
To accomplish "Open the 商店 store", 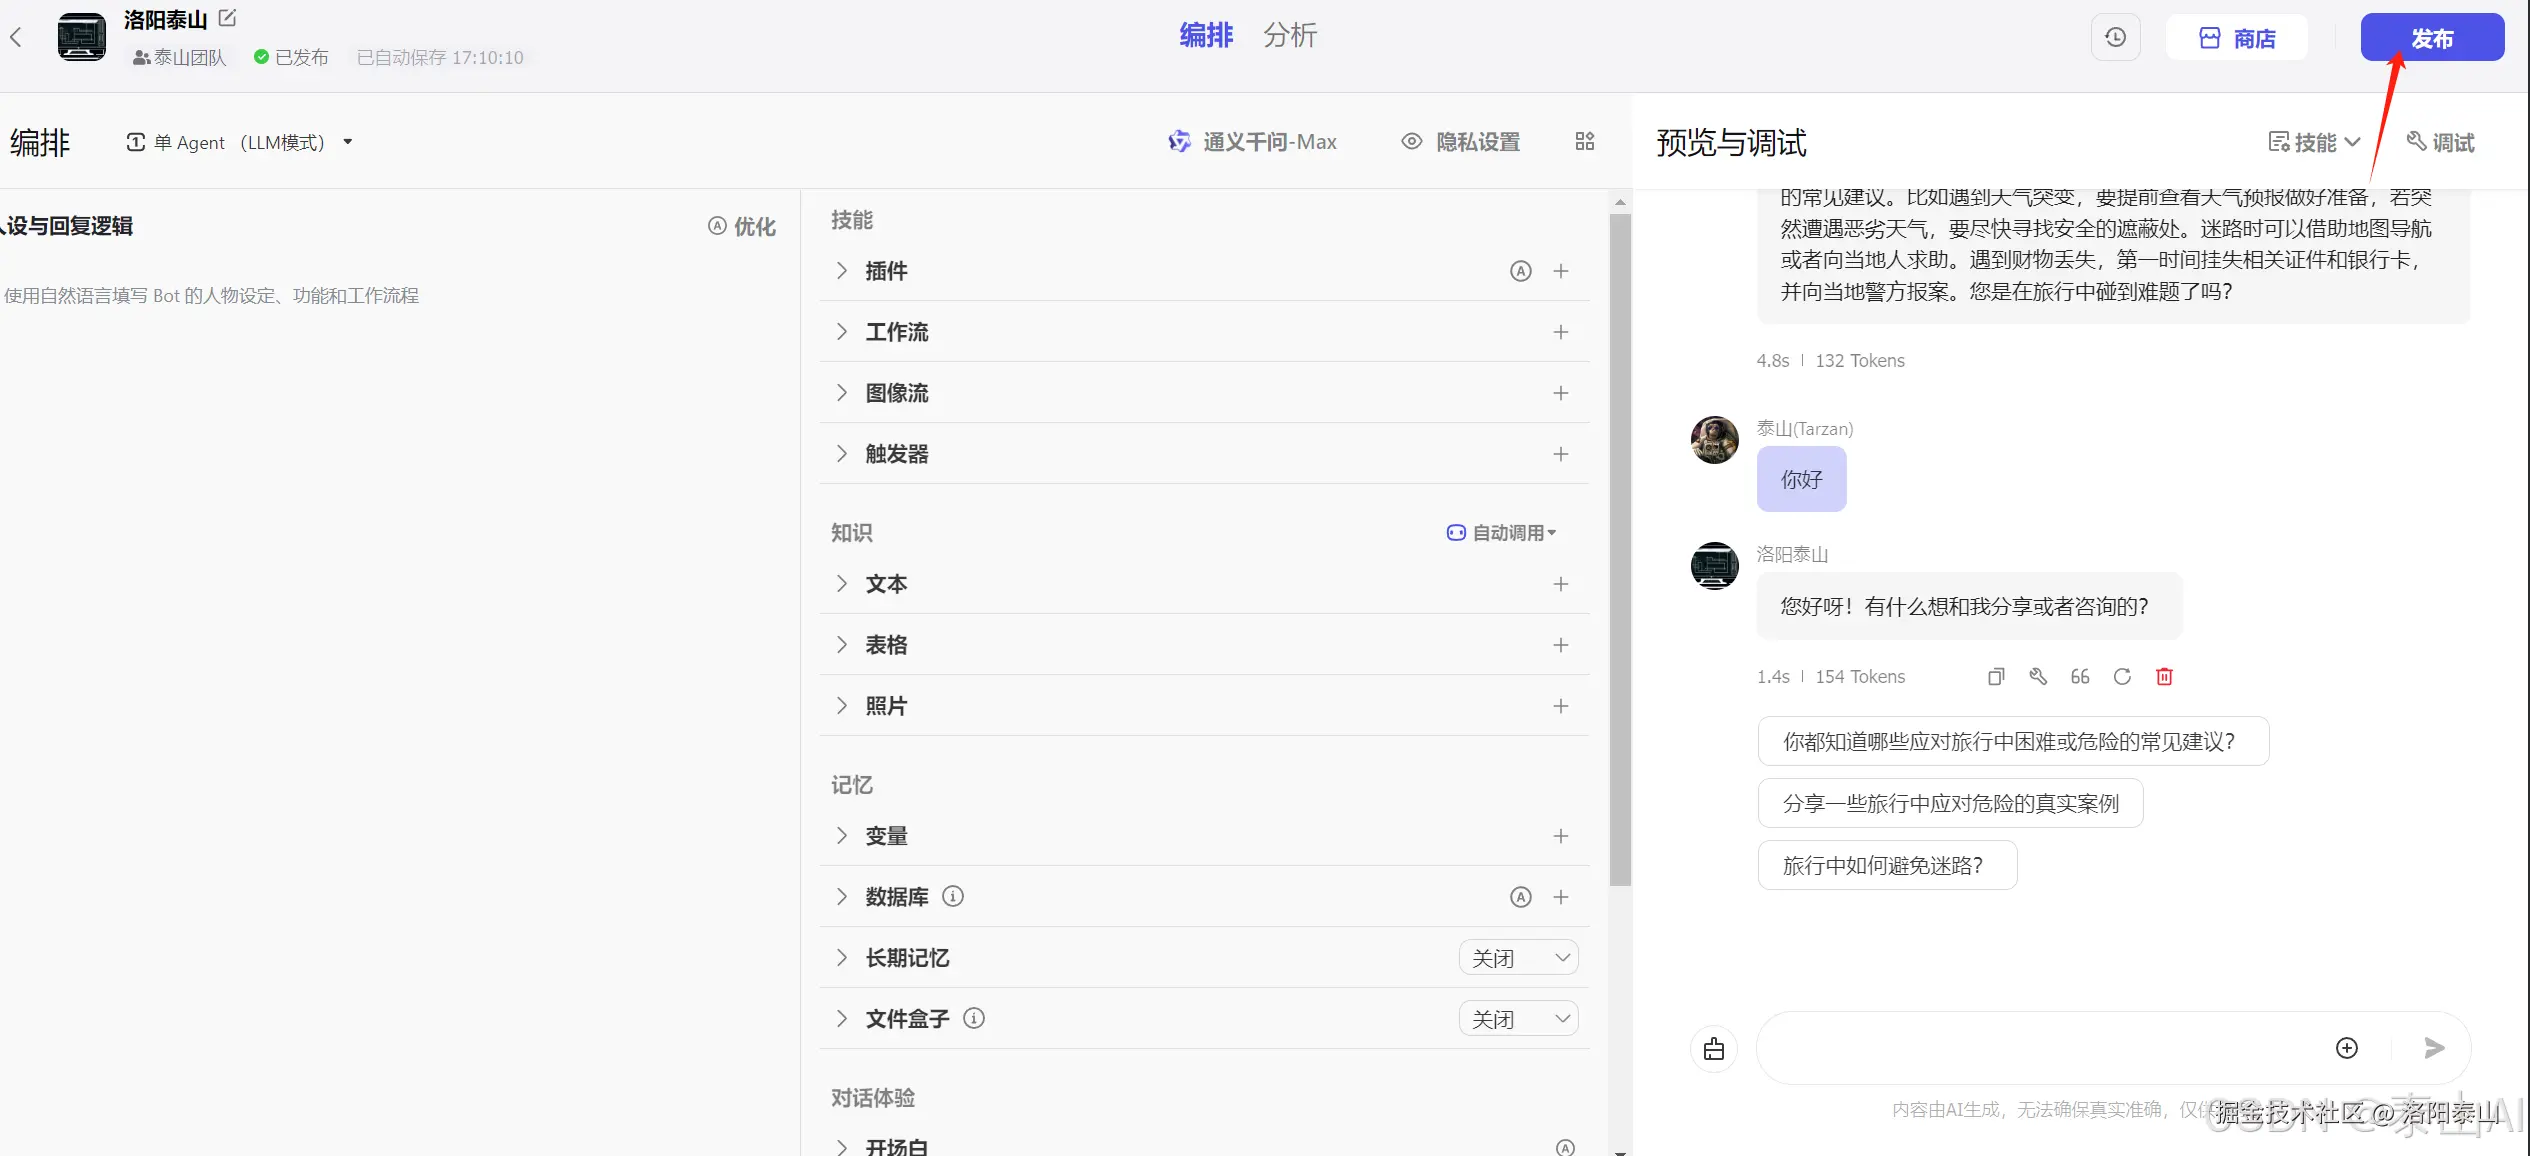I will (2237, 37).
